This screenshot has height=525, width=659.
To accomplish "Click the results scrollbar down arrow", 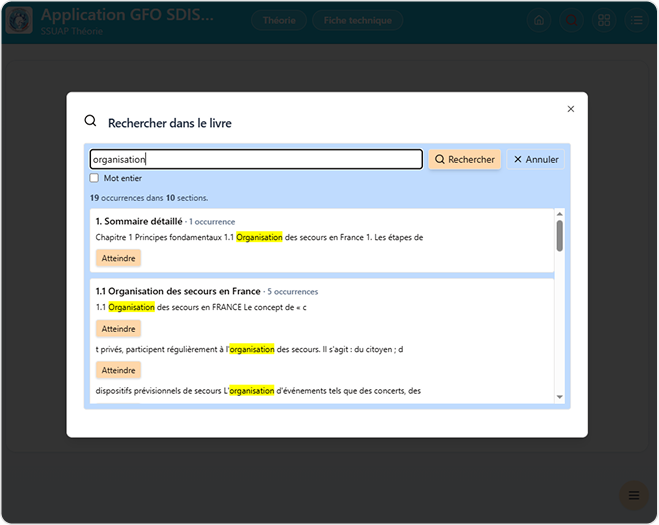I will pos(560,398).
